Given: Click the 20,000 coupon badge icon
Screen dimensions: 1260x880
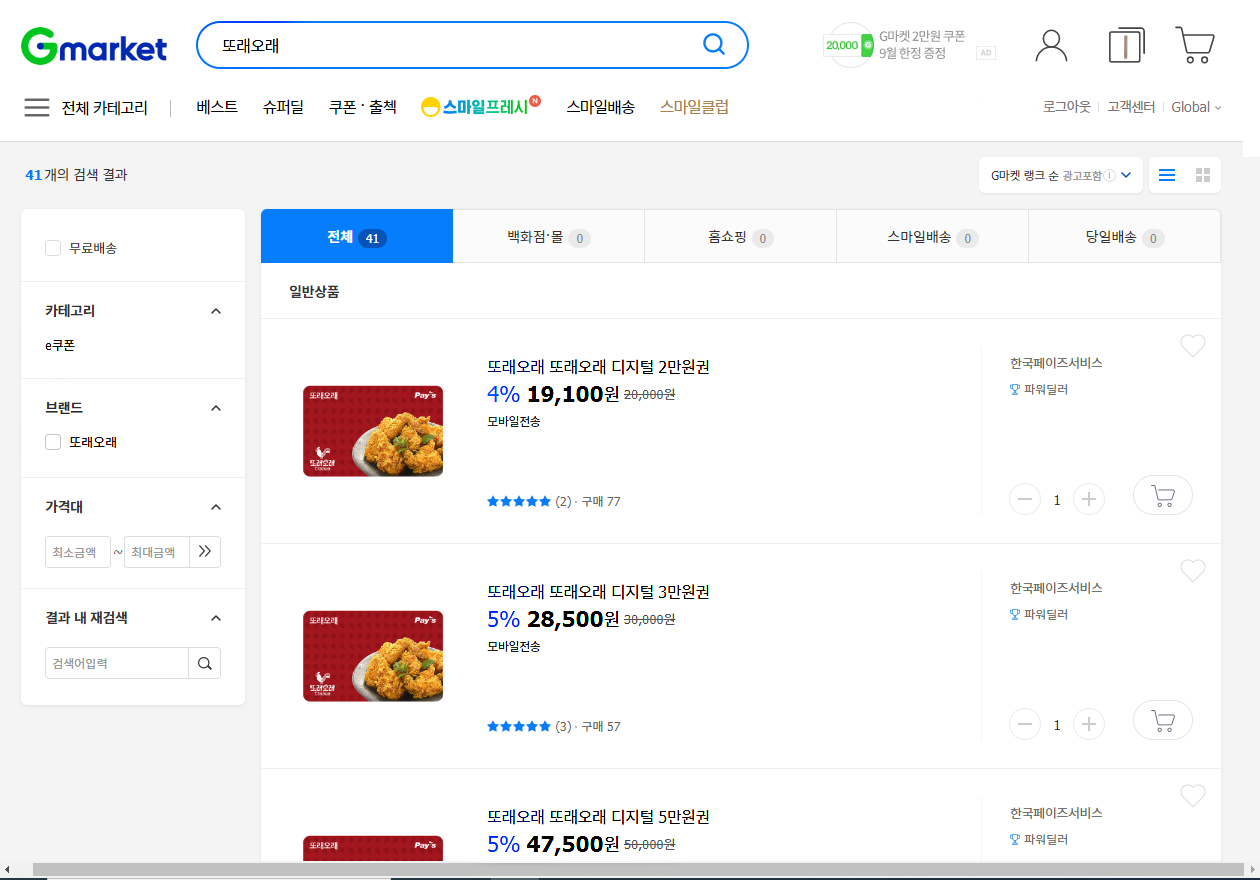Looking at the screenshot, I should pos(848,45).
